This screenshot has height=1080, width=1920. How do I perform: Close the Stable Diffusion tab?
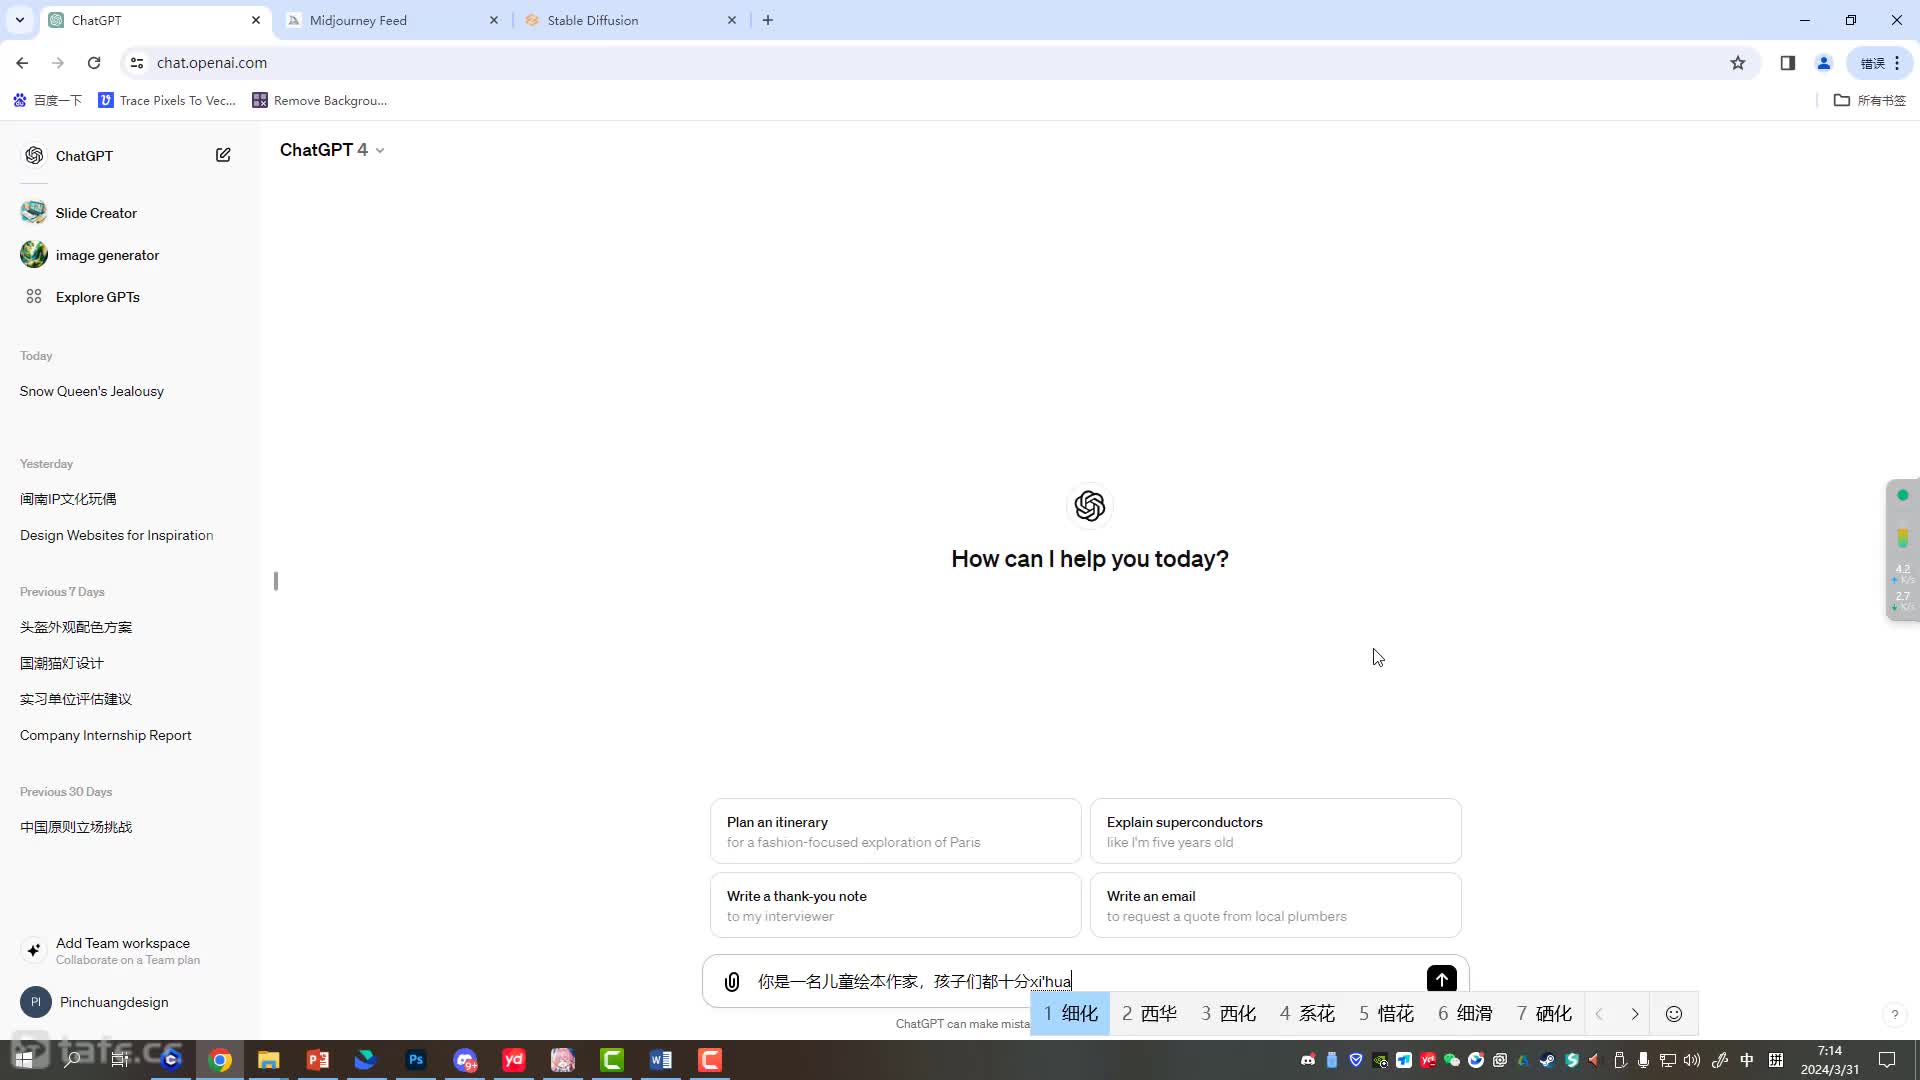tap(731, 20)
